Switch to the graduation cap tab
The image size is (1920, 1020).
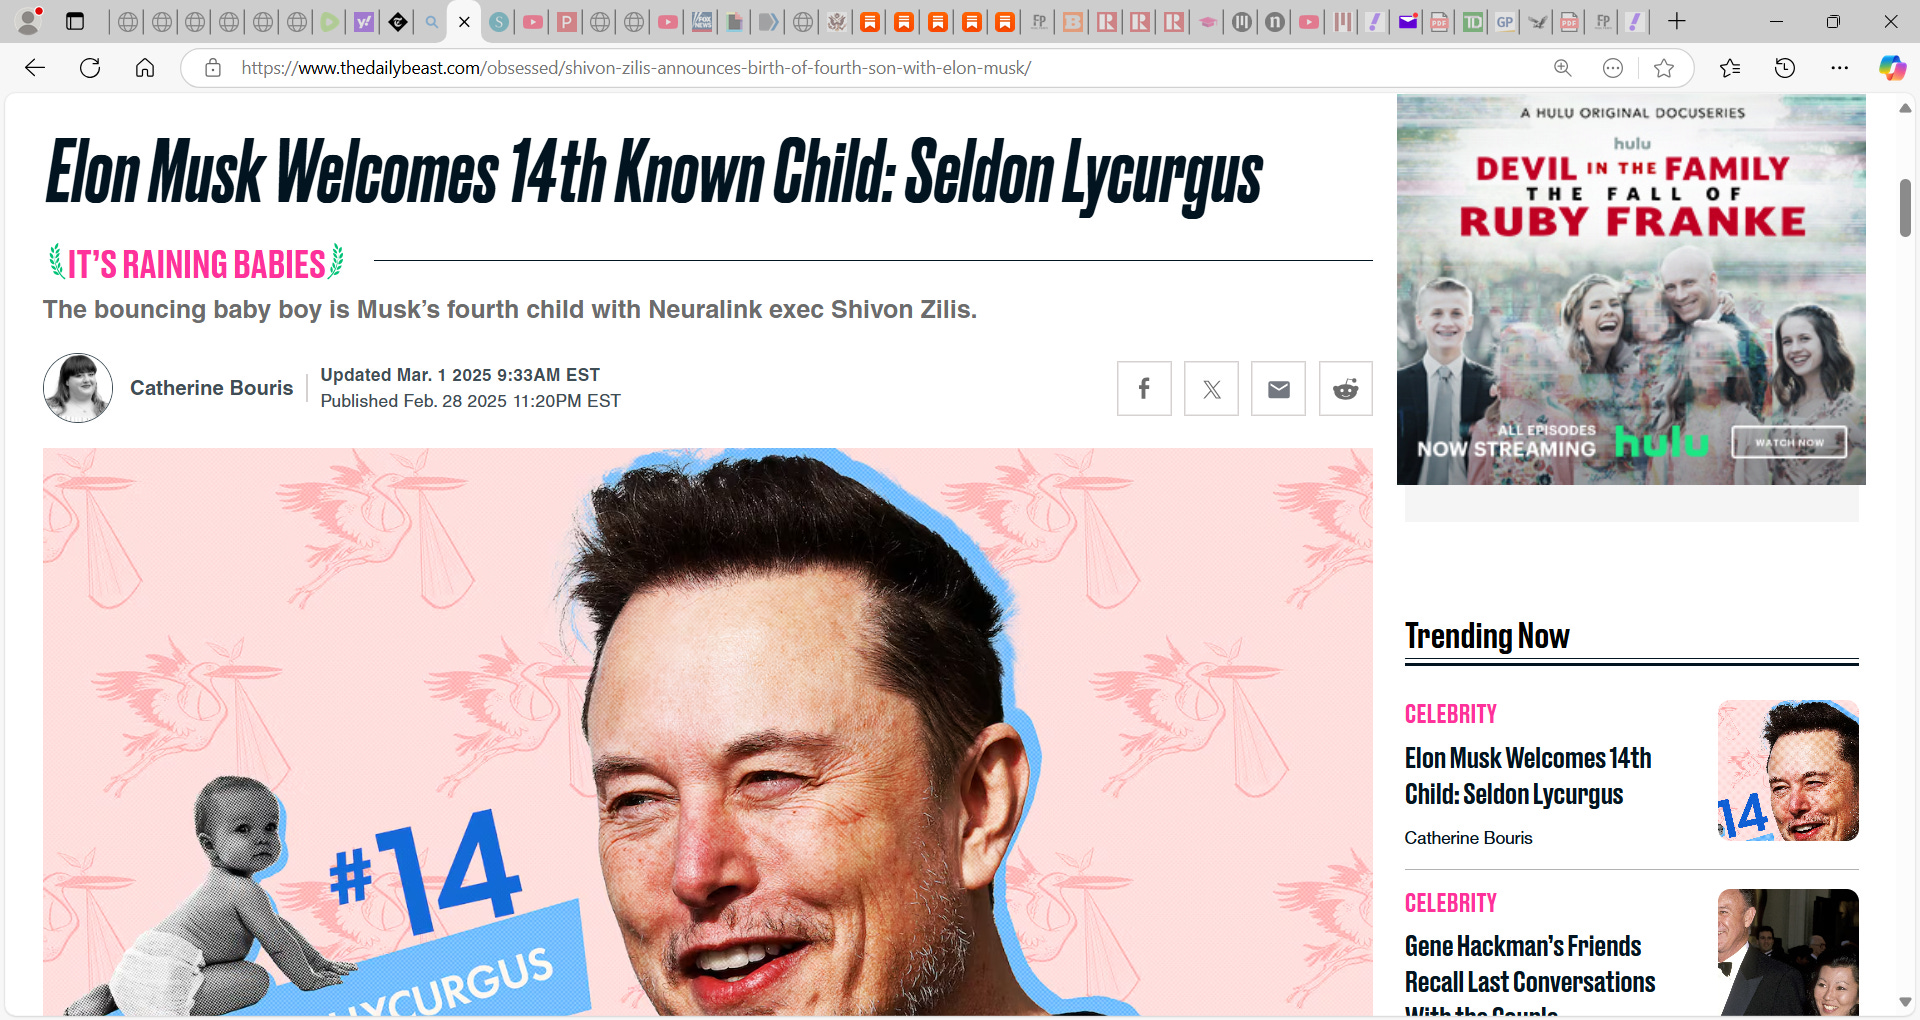point(1208,22)
